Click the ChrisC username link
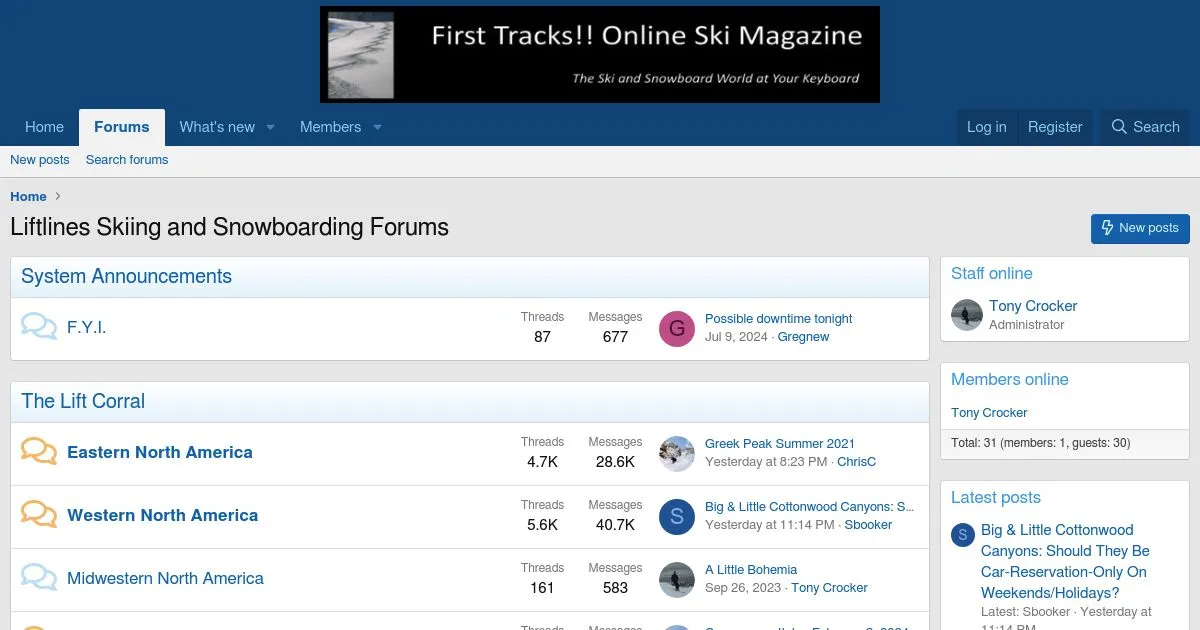 (x=856, y=462)
